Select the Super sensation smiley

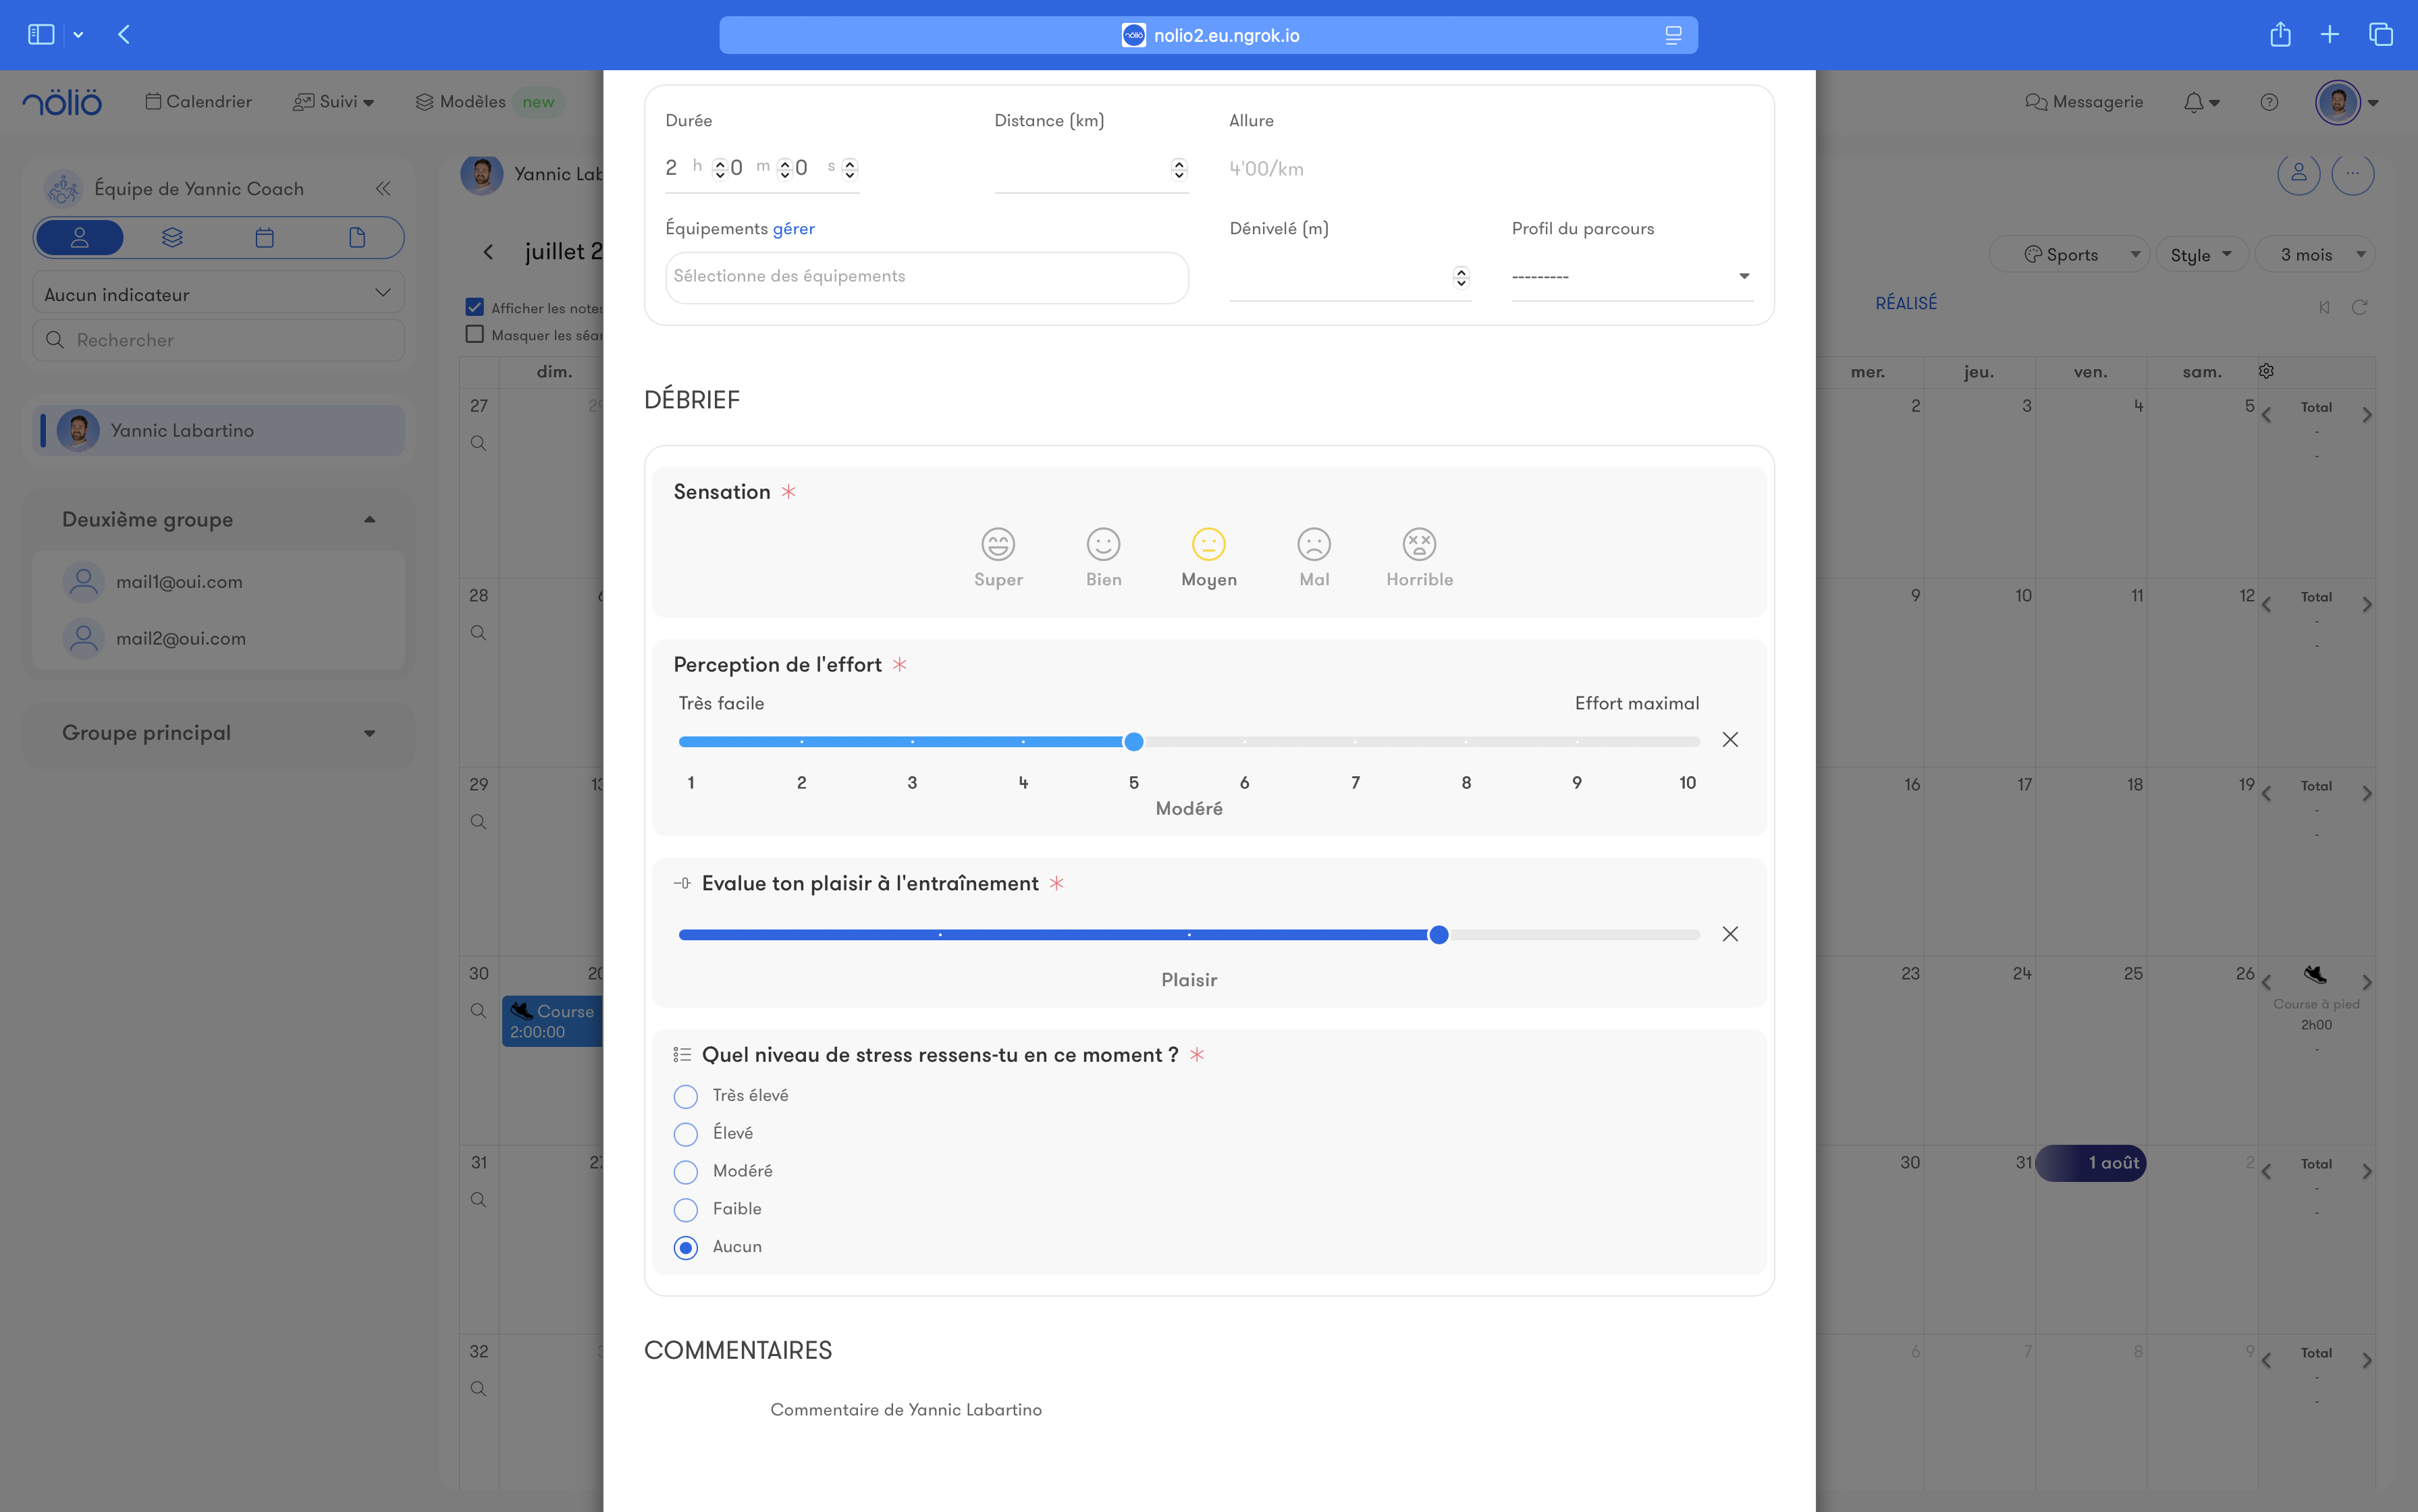[x=997, y=545]
